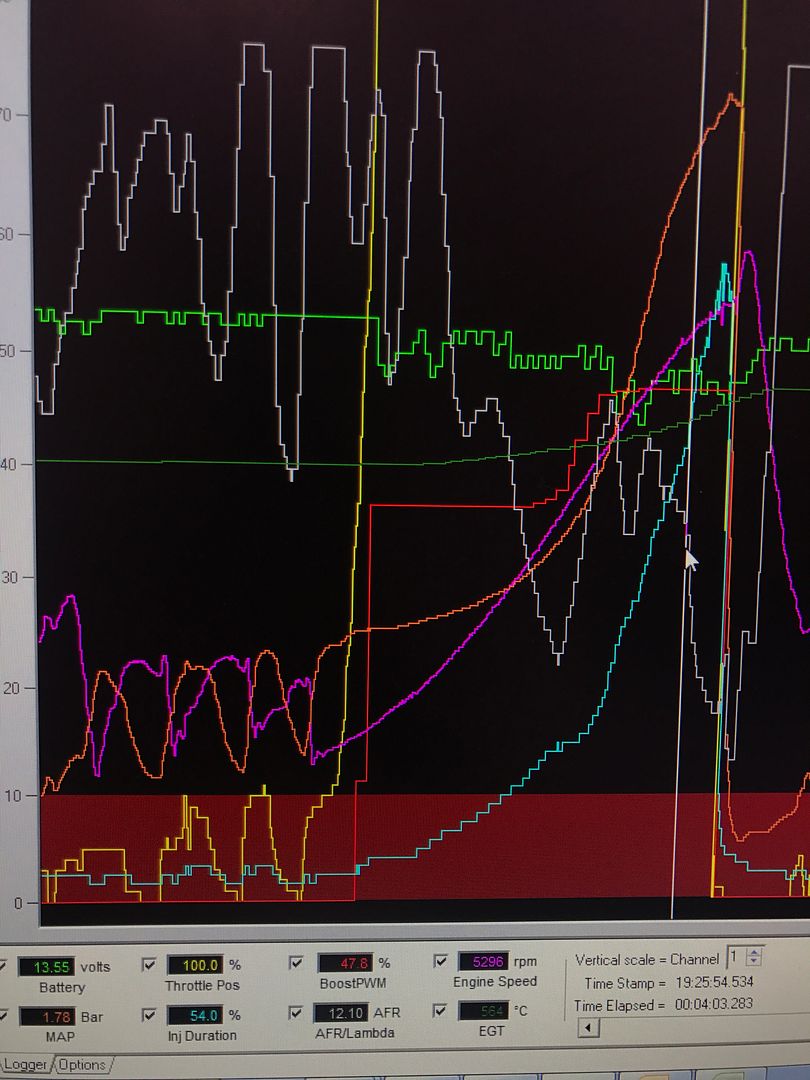Click the Inj Duration readout 54.0

point(195,1015)
